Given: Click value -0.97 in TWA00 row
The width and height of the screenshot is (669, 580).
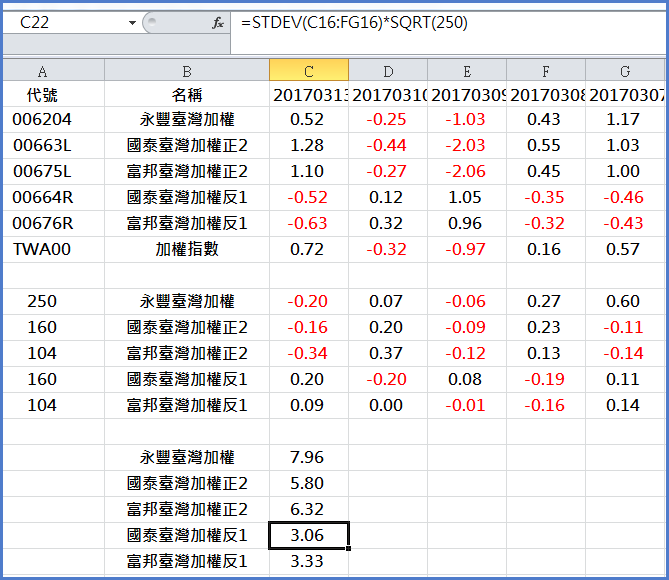Looking at the screenshot, I should (x=467, y=250).
